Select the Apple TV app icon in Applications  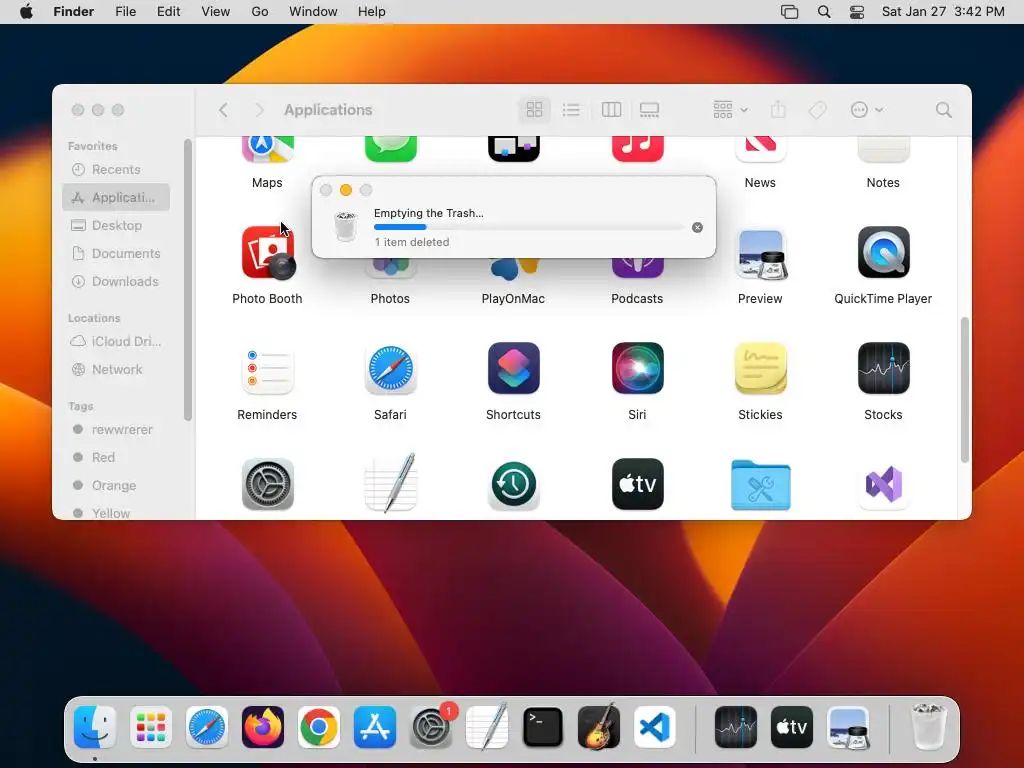(x=637, y=484)
